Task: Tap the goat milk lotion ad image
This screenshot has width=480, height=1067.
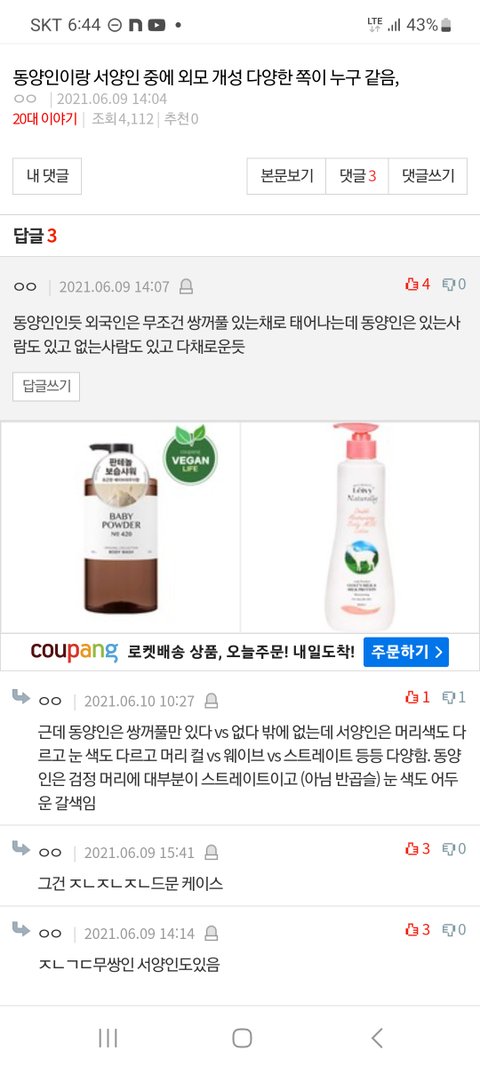Action: (359, 527)
